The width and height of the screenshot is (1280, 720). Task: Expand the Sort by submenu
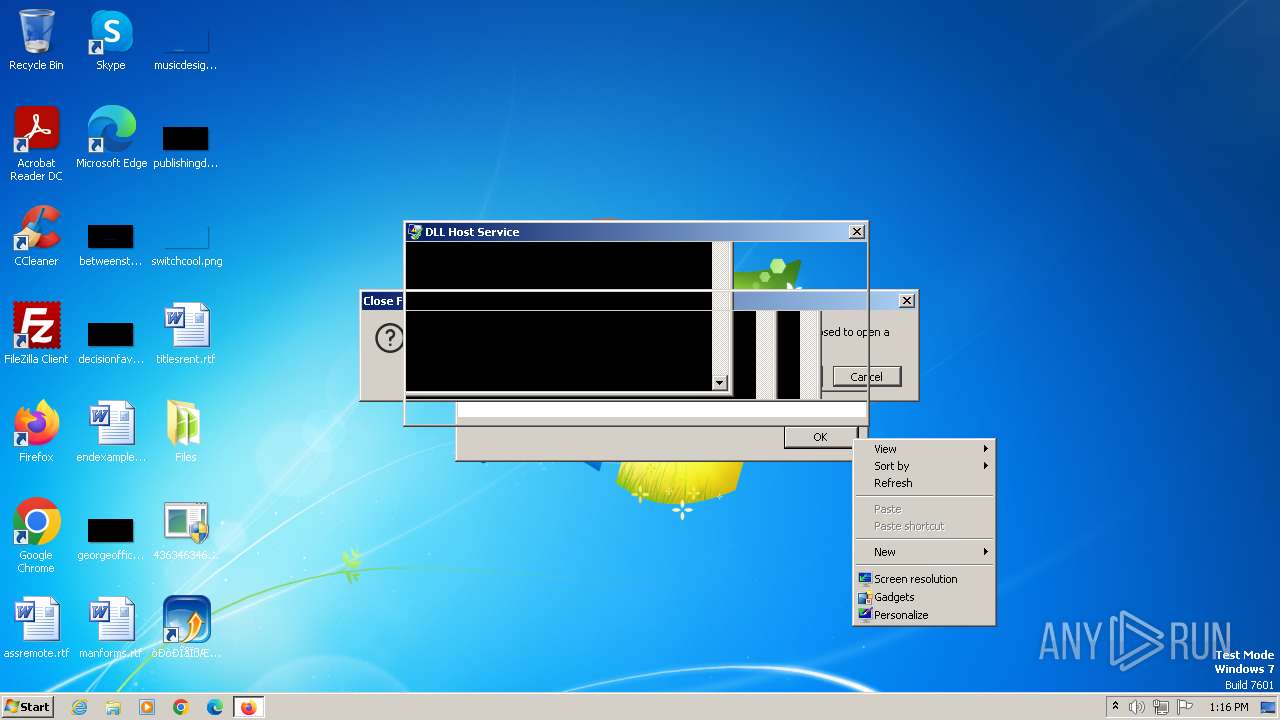tap(924, 466)
